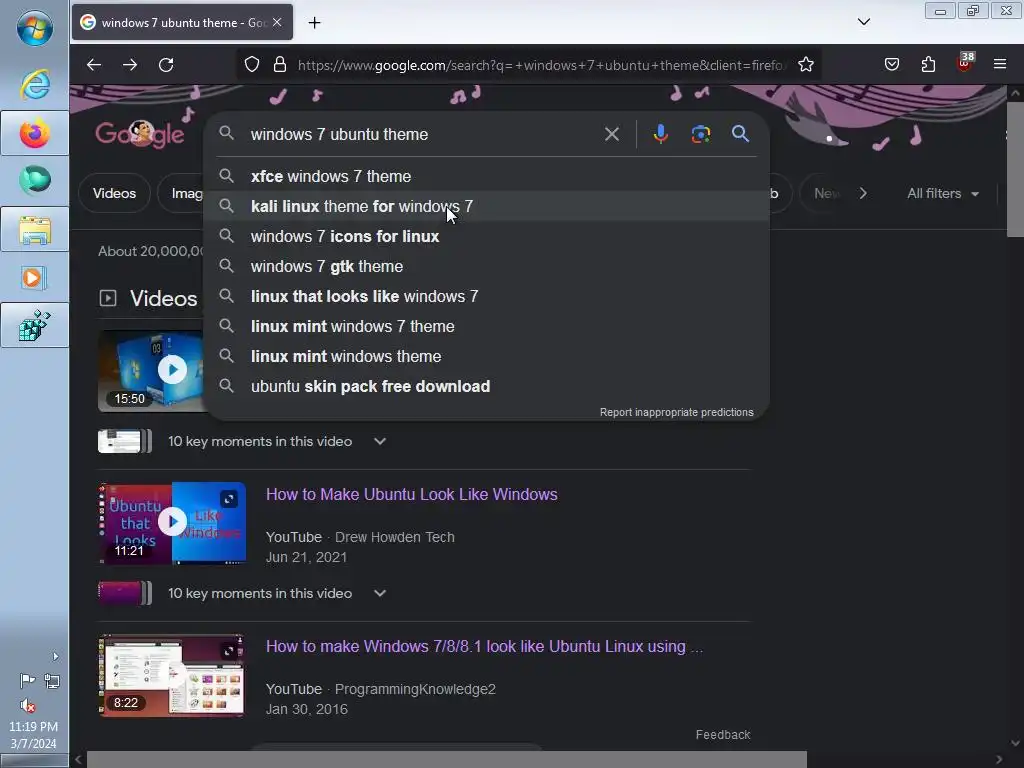Open the Extensions puzzle icon
Viewport: 1024px width, 768px height.
tap(928, 65)
